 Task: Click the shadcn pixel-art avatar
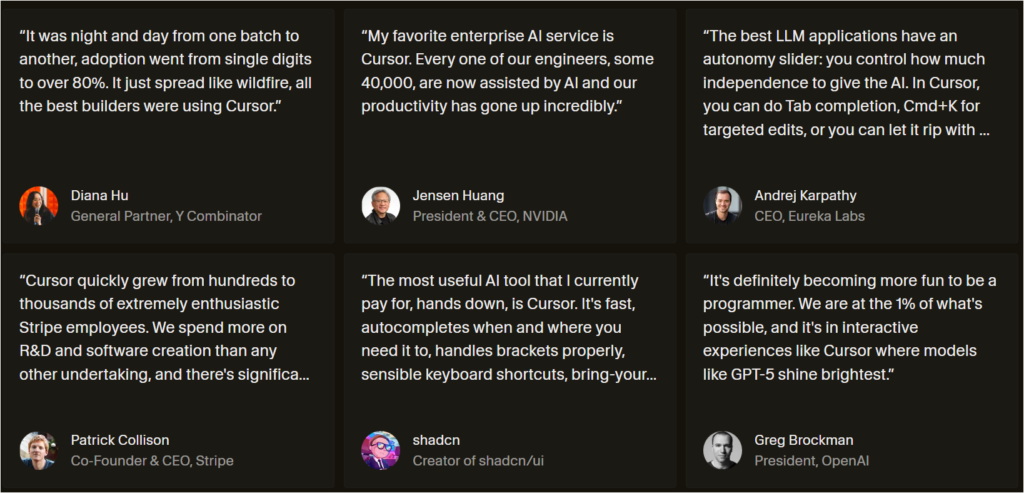pos(381,450)
